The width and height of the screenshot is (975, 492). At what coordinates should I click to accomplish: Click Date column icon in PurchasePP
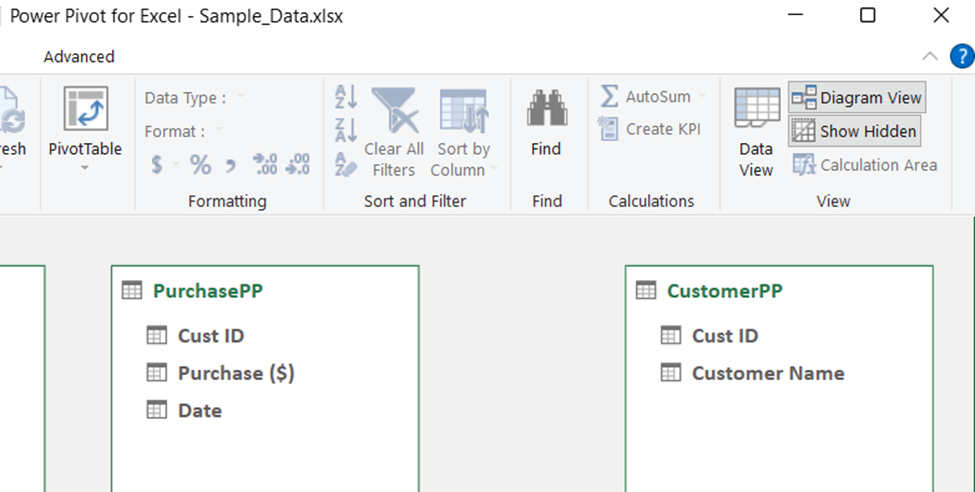point(157,410)
